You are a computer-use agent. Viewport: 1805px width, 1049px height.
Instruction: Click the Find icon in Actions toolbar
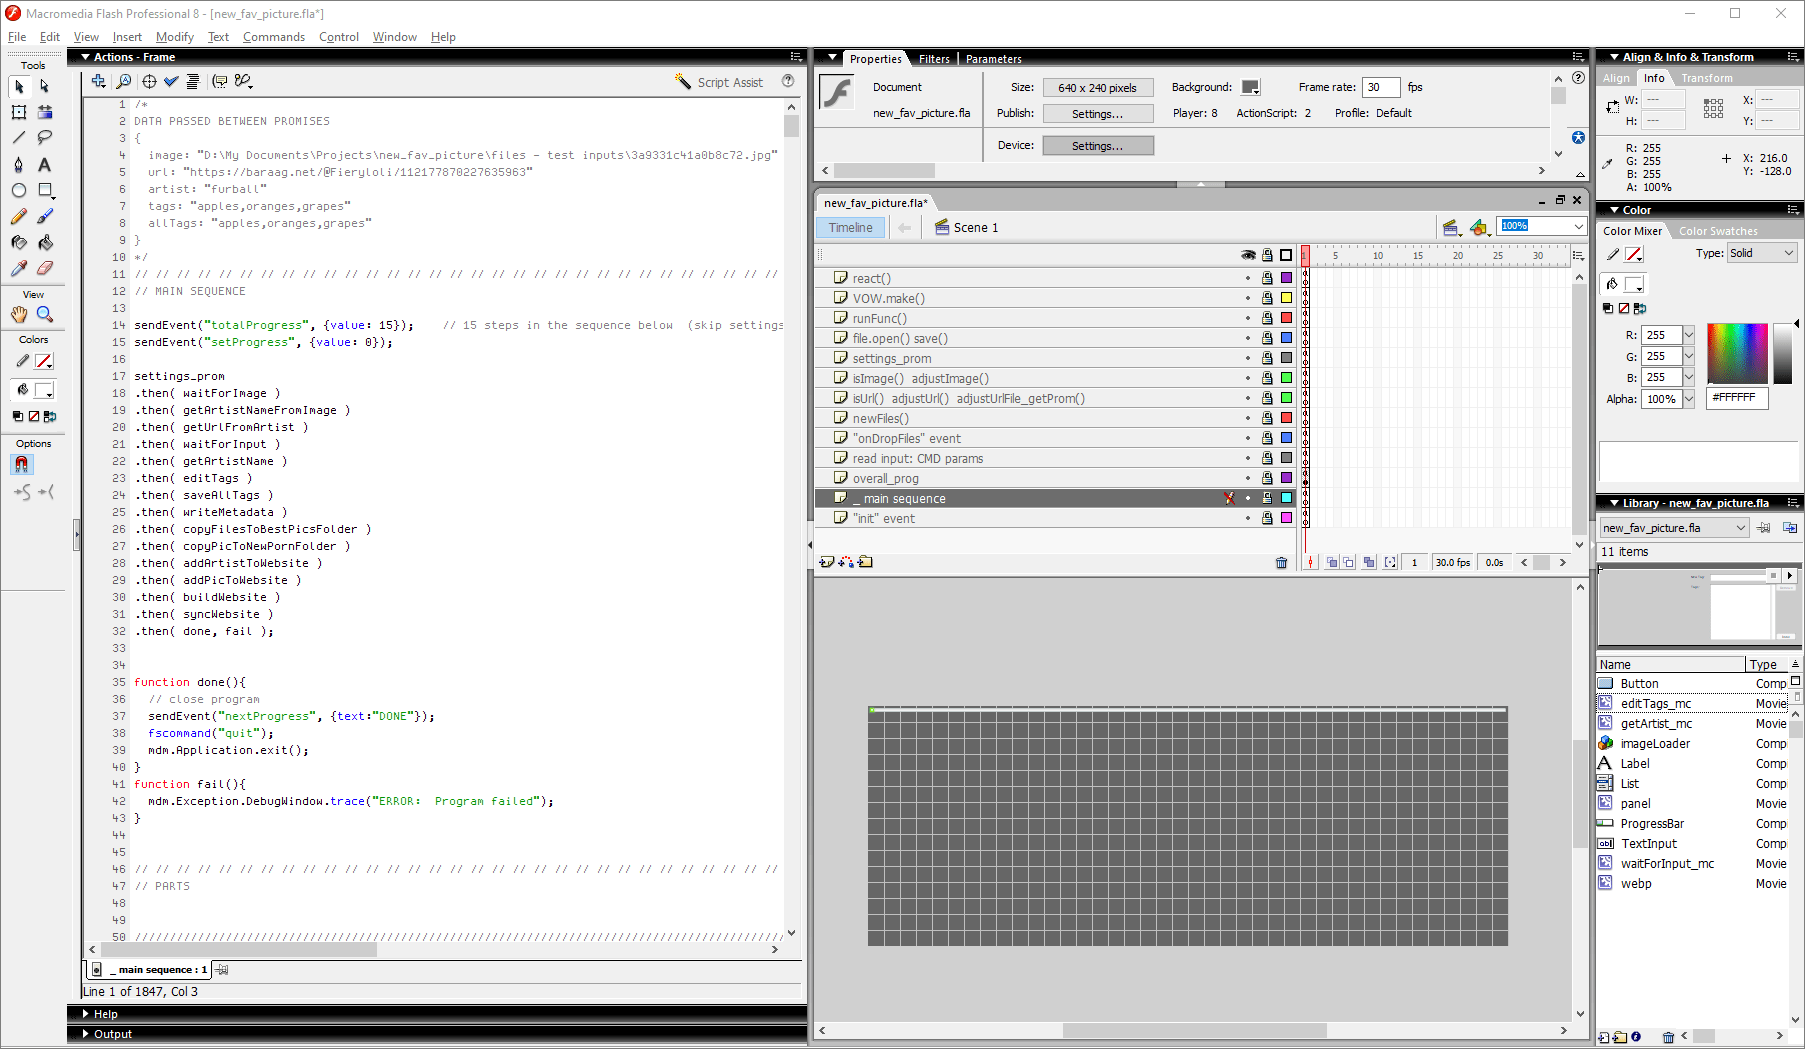[124, 82]
